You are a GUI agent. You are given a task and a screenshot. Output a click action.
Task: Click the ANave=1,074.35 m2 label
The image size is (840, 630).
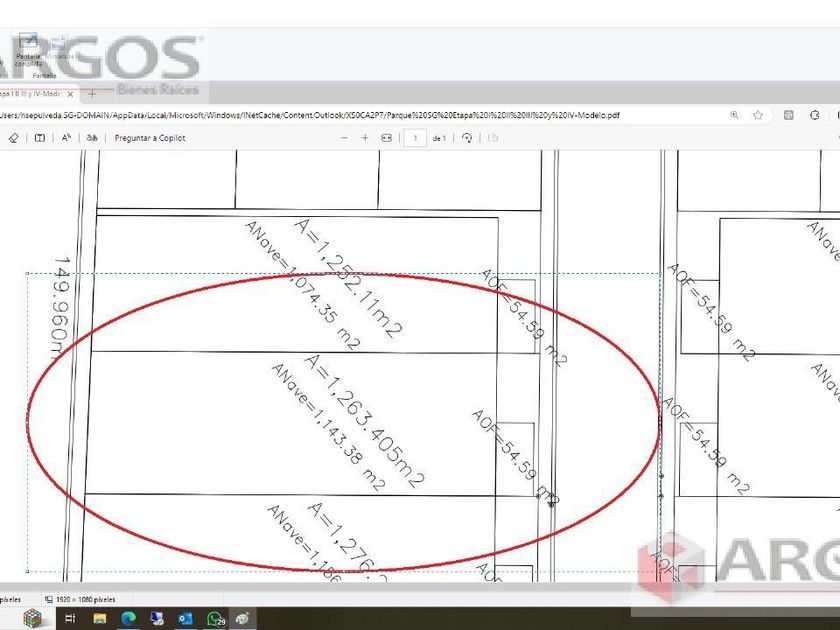click(x=303, y=286)
